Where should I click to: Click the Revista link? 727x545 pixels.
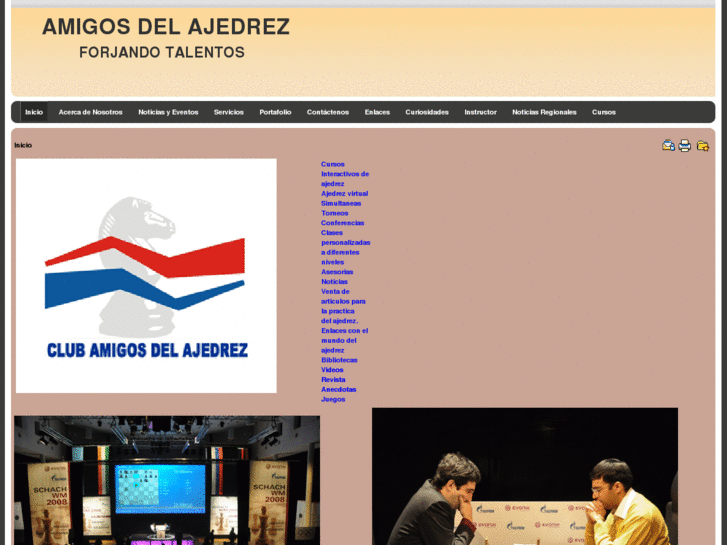pos(333,379)
